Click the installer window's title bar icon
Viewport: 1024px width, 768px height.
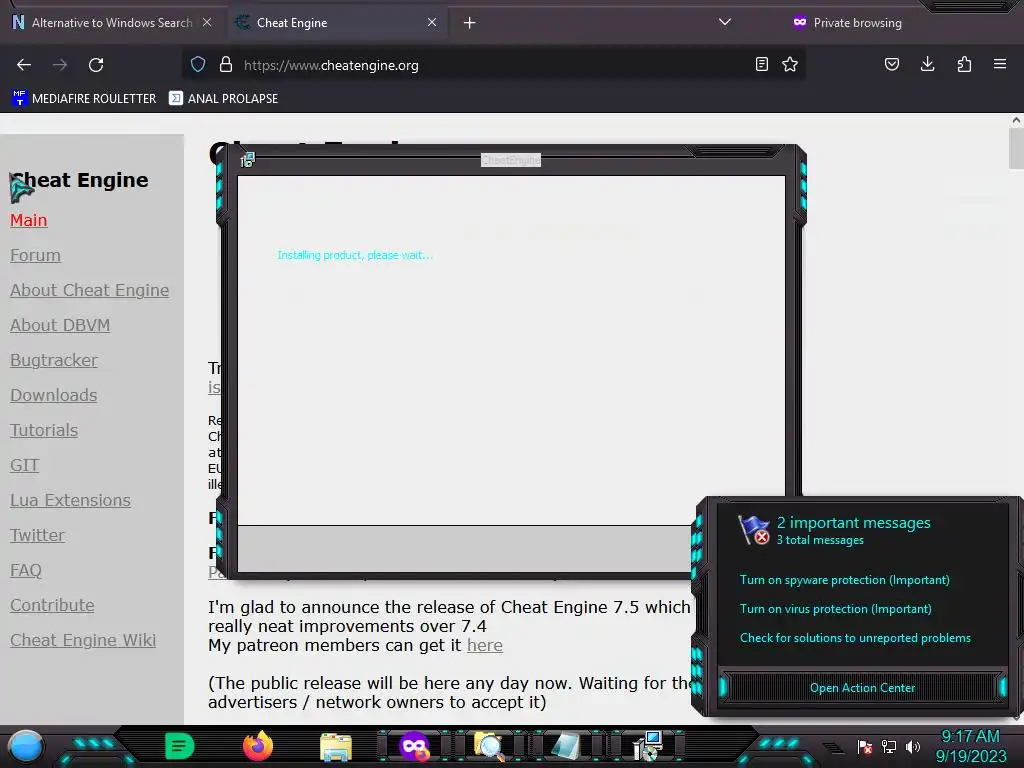point(247,160)
